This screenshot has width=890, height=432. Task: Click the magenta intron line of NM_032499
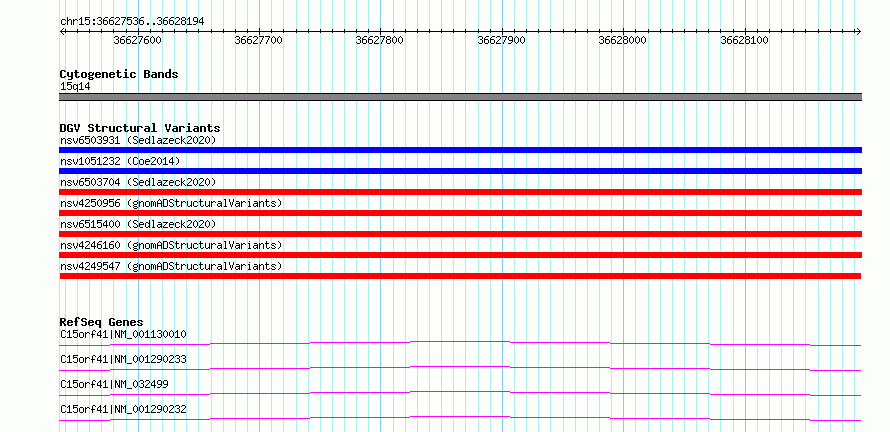(460, 393)
